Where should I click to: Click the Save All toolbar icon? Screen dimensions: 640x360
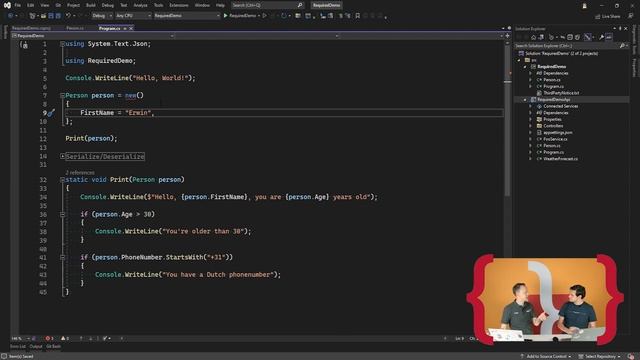point(58,16)
